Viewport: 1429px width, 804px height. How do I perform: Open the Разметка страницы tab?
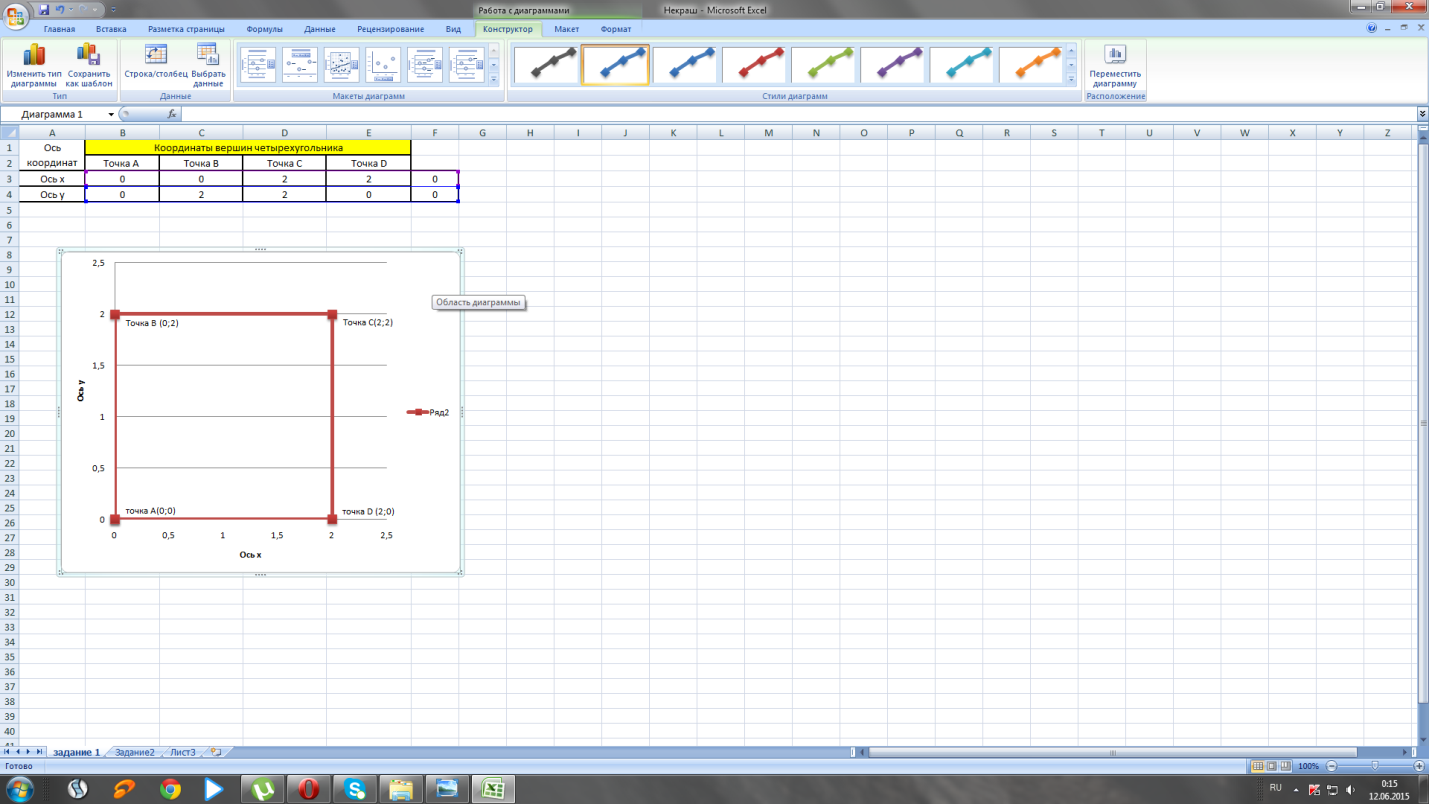[x=186, y=30]
